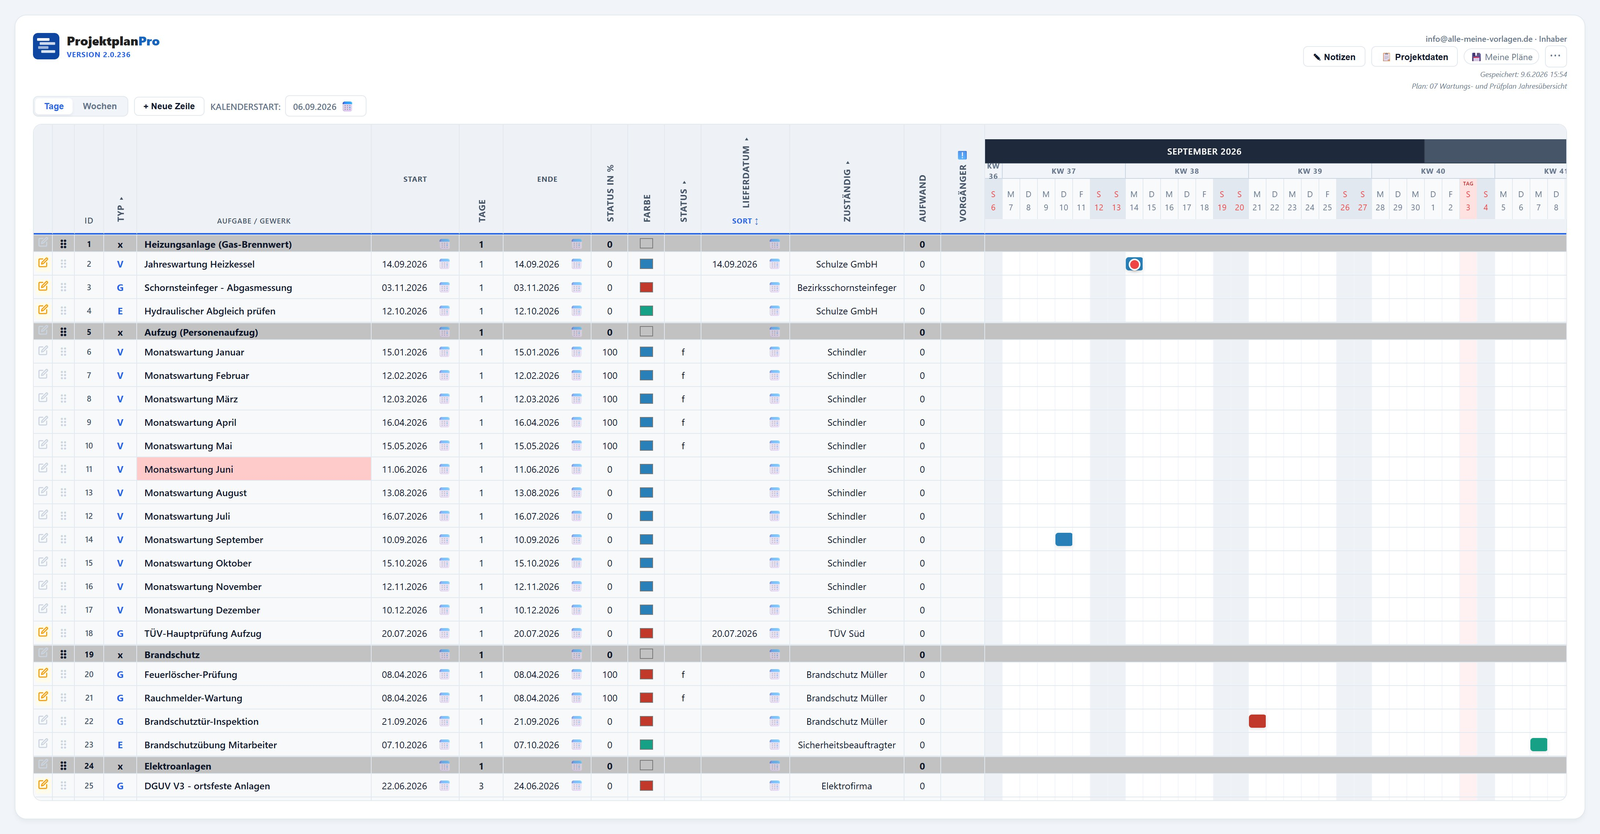Click the Aufgabe / Gewerk column header
Screen dimensions: 1600x834
[254, 221]
